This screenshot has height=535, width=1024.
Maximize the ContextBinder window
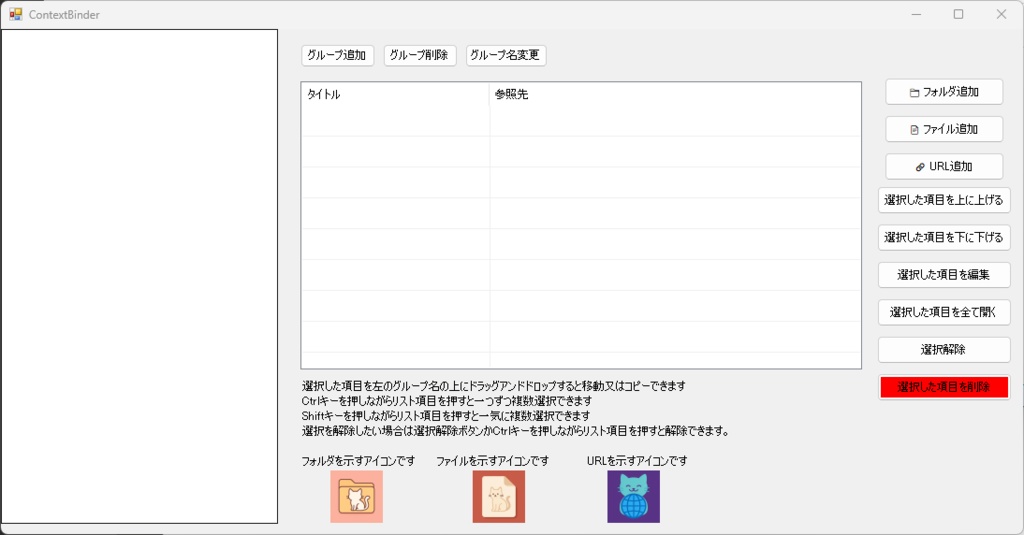(x=958, y=14)
